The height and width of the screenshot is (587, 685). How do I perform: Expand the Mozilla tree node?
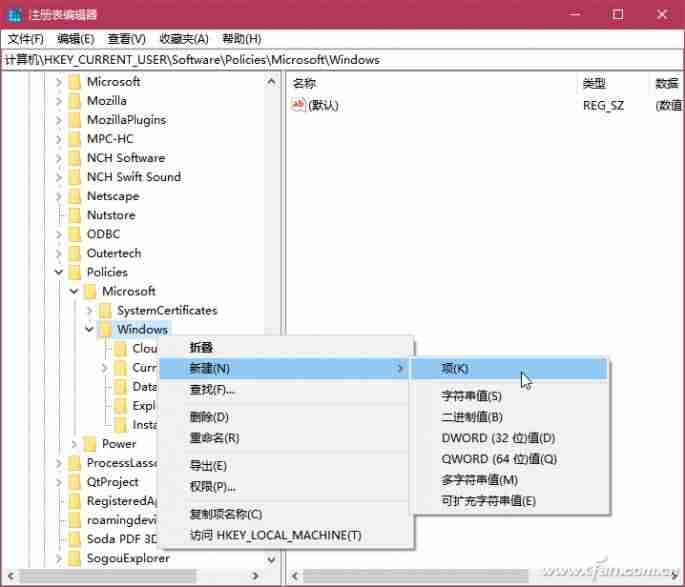tap(59, 101)
